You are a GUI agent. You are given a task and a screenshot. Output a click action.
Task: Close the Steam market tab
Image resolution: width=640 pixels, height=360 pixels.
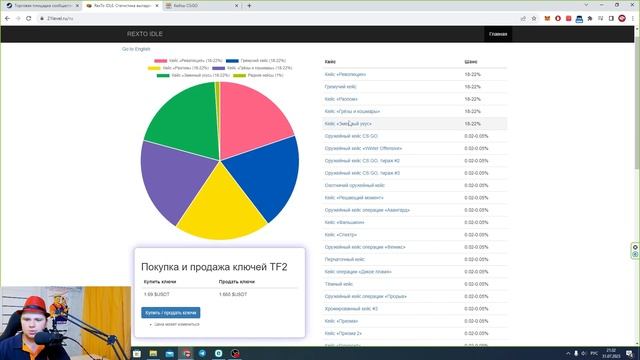(77, 6)
